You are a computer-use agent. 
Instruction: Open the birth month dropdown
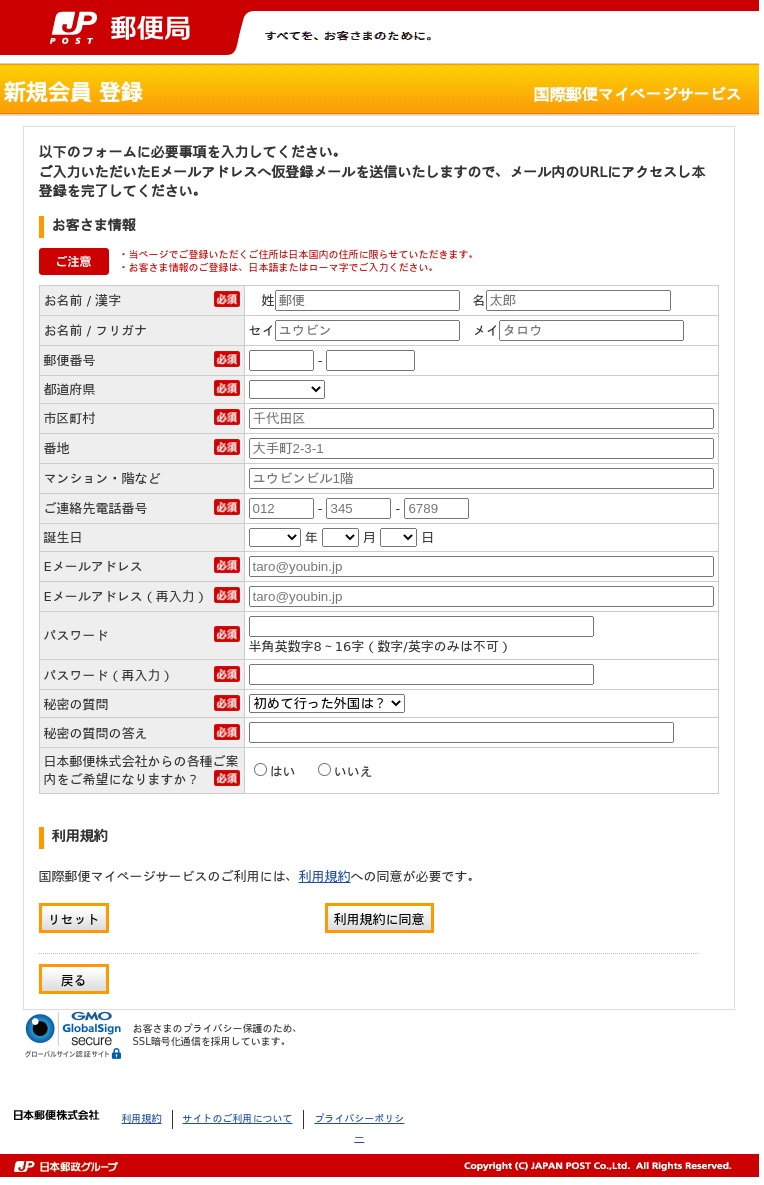[x=340, y=537]
